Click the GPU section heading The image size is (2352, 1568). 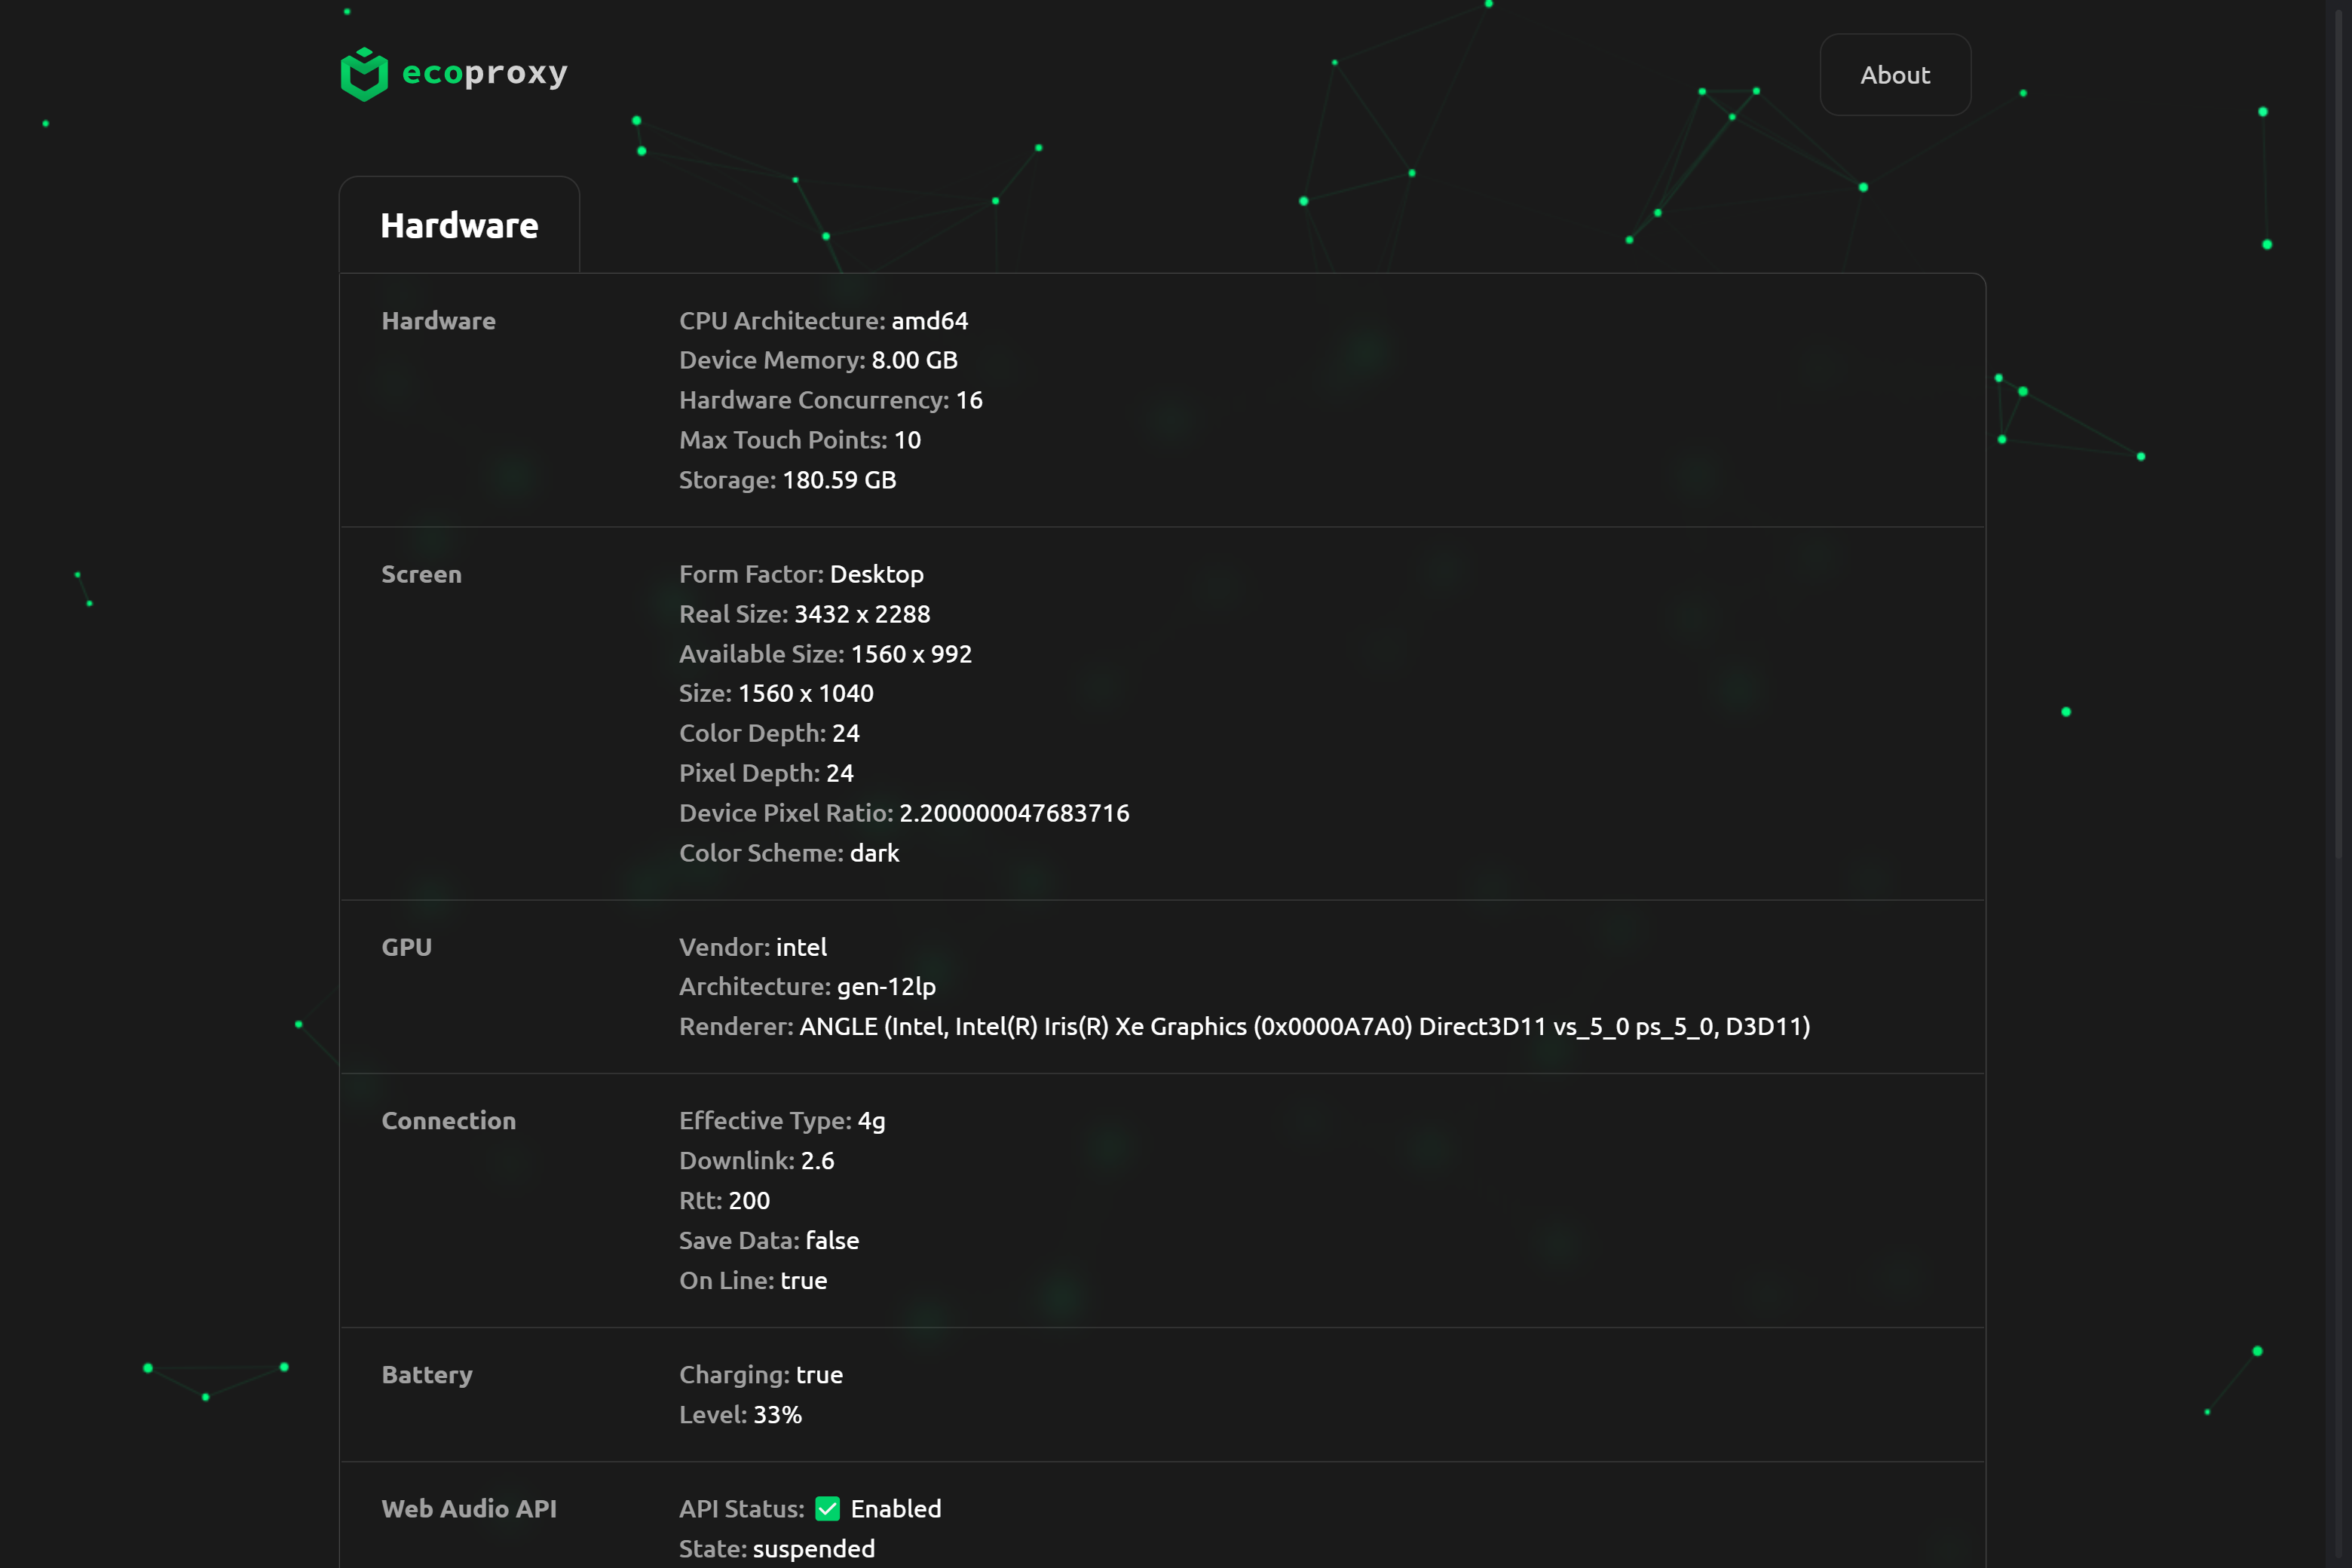click(x=406, y=947)
